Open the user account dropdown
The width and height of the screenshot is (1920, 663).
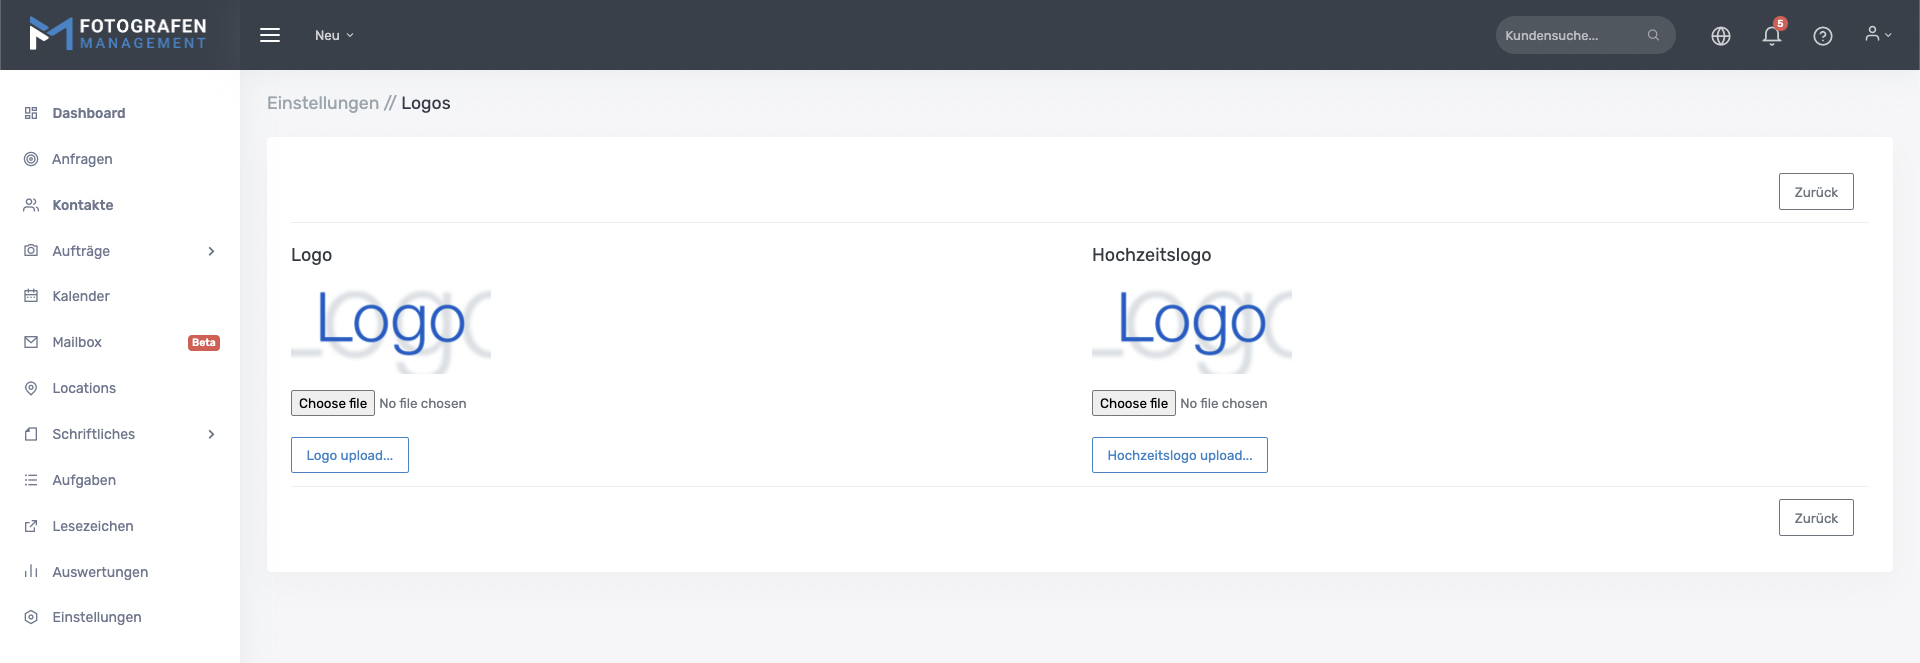click(1877, 35)
